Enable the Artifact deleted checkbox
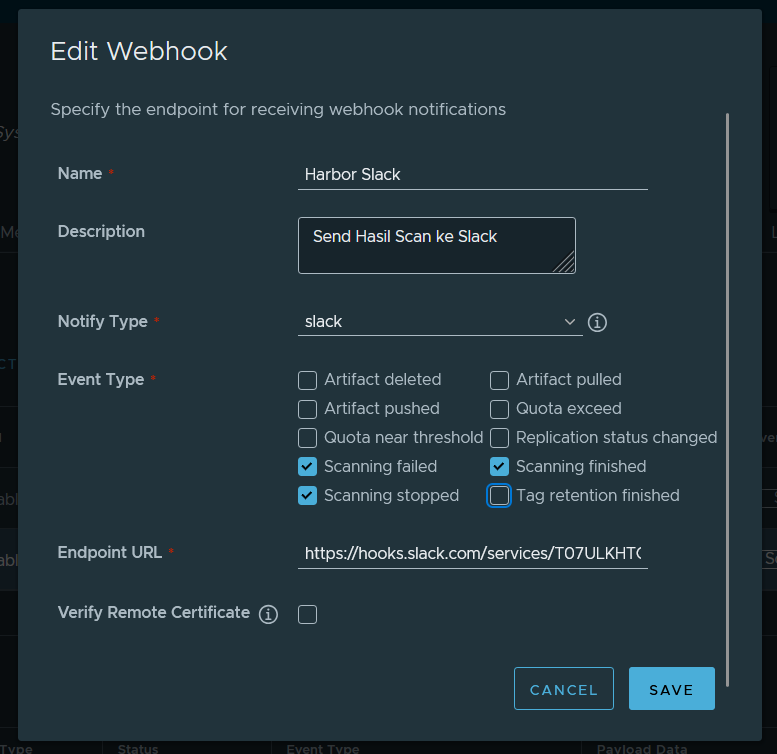Image resolution: width=777 pixels, height=754 pixels. coord(308,380)
